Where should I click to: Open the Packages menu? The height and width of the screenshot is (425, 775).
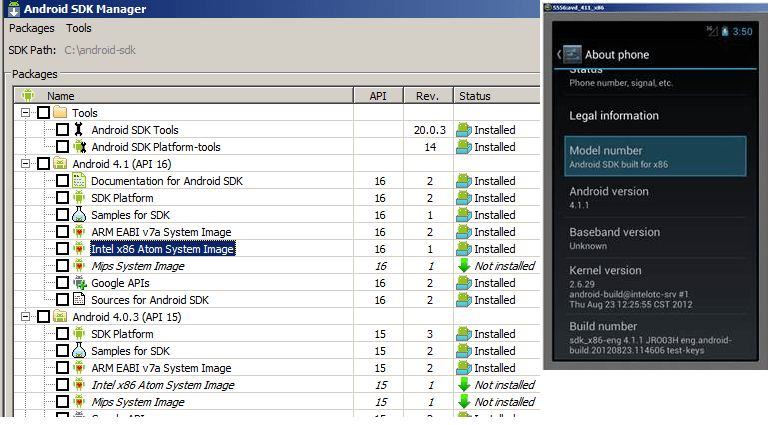click(x=31, y=28)
